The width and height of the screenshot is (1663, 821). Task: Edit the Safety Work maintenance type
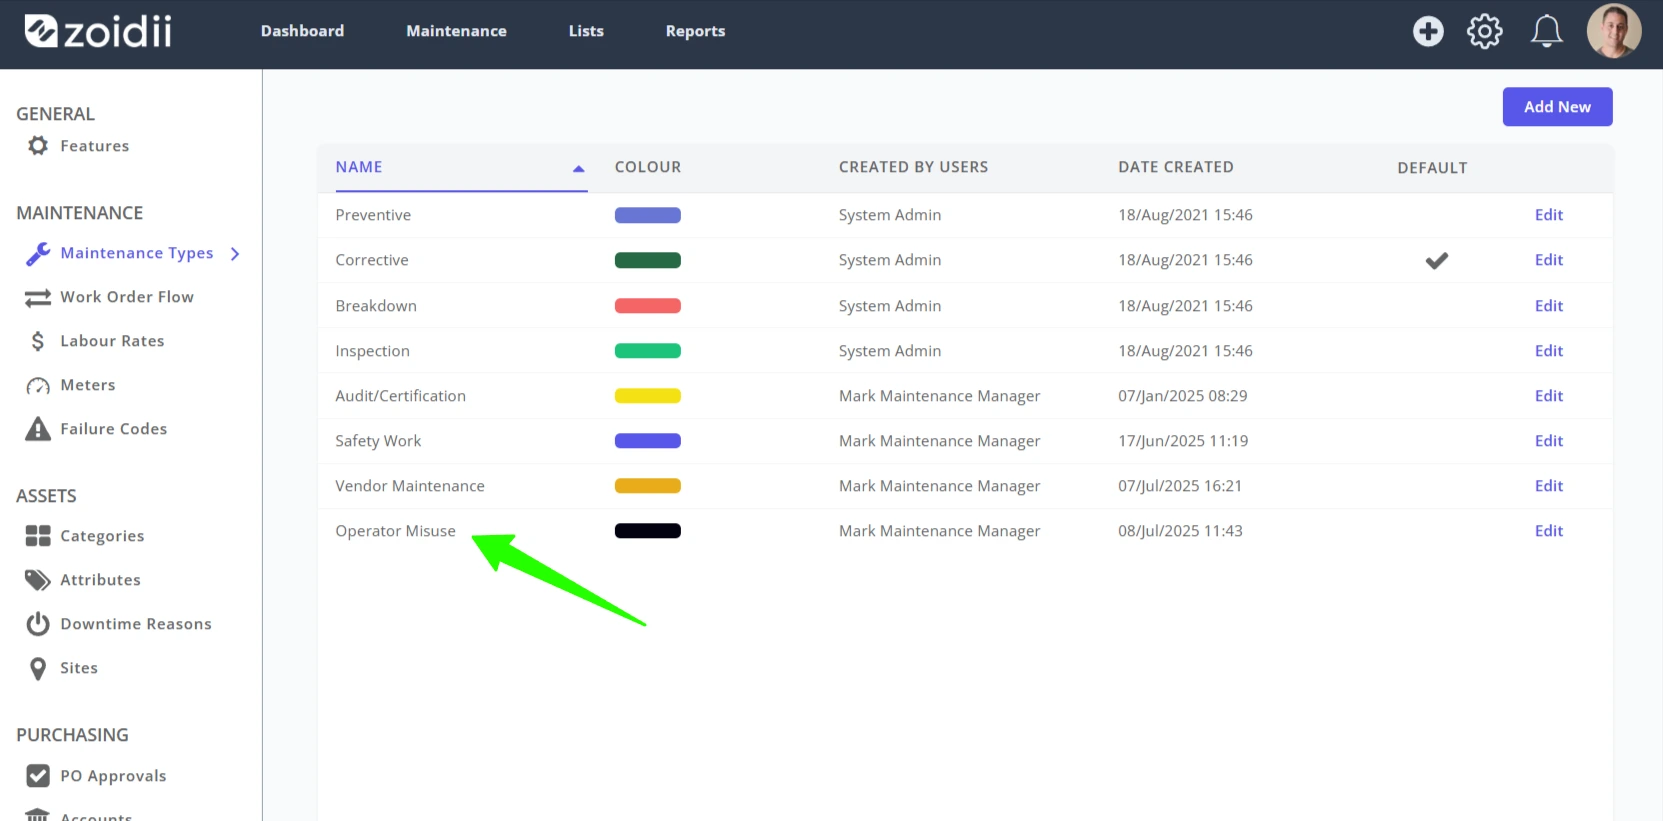click(1548, 441)
